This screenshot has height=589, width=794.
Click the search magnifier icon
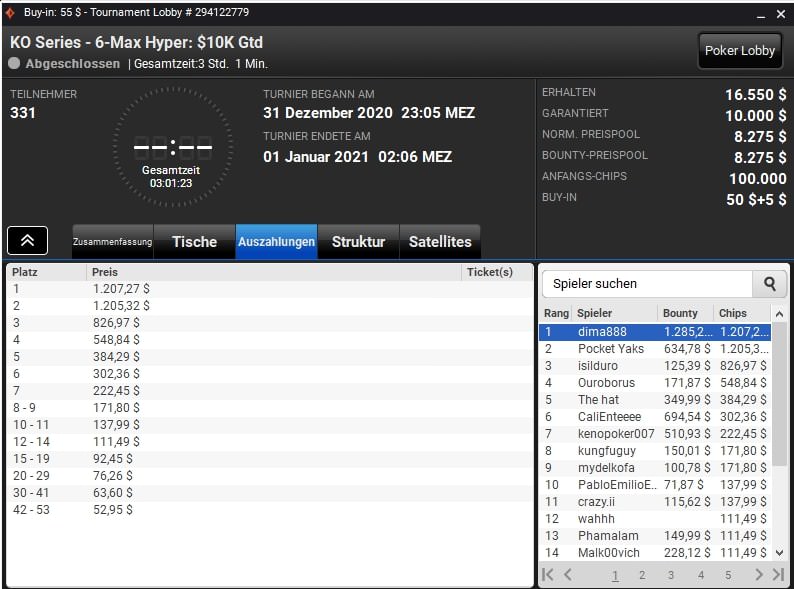pos(769,284)
